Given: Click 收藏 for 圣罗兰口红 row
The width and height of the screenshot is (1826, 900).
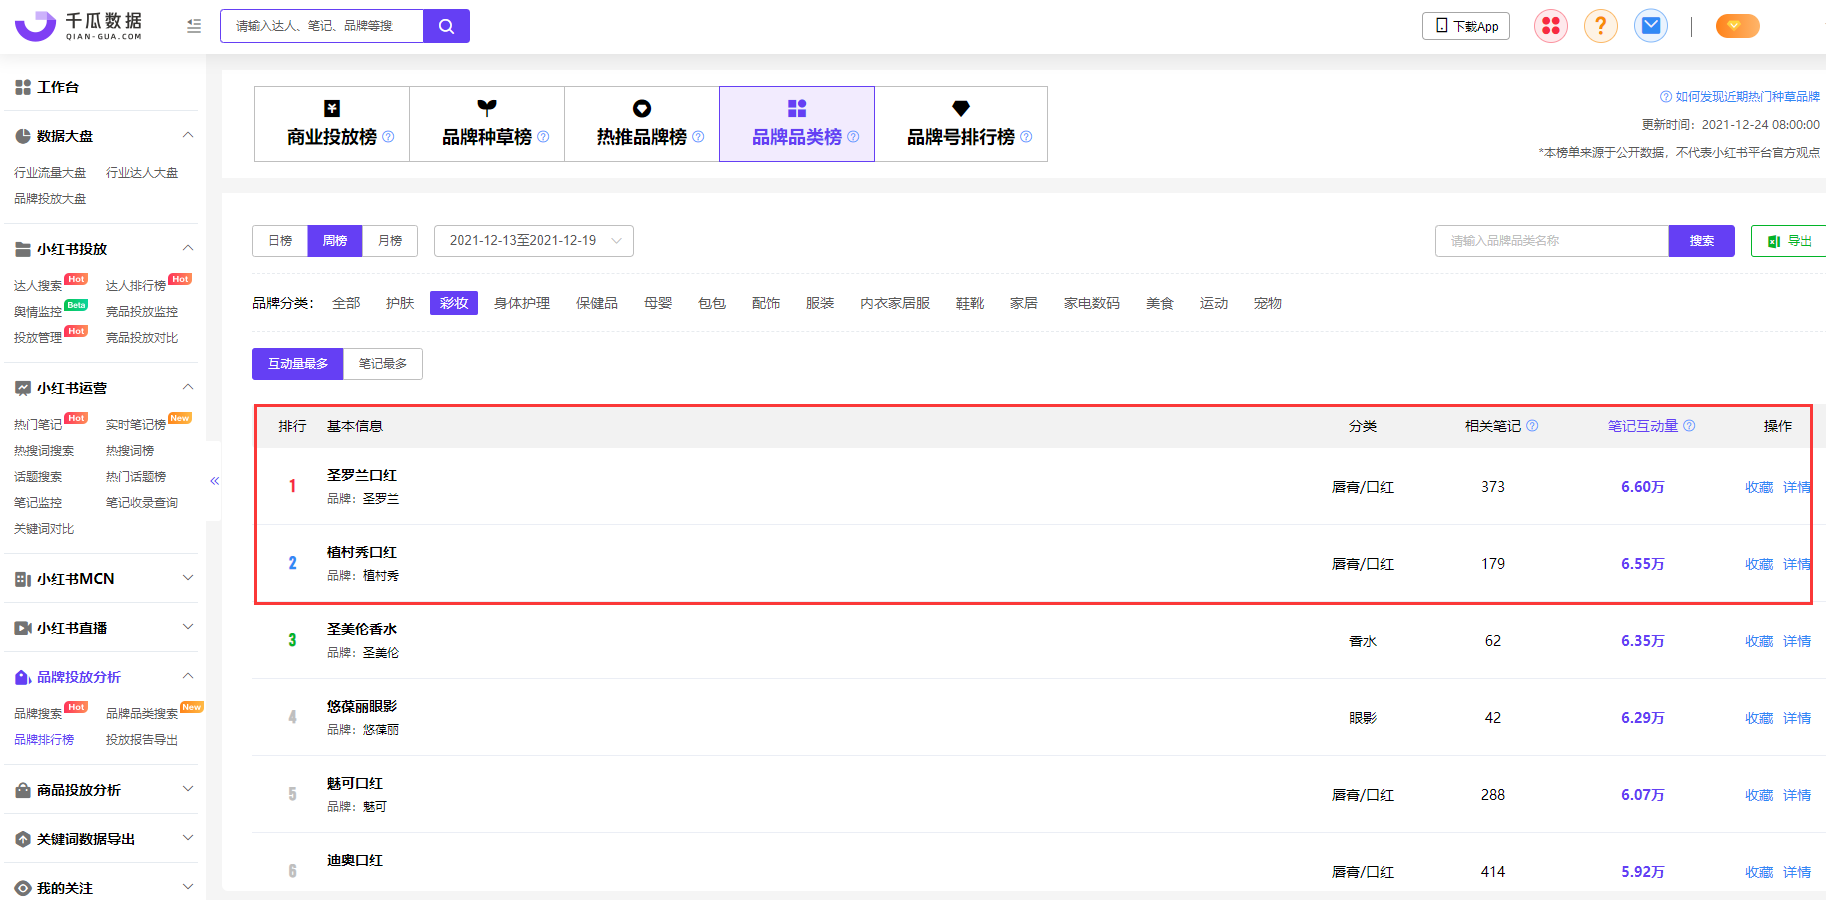Looking at the screenshot, I should (1759, 487).
